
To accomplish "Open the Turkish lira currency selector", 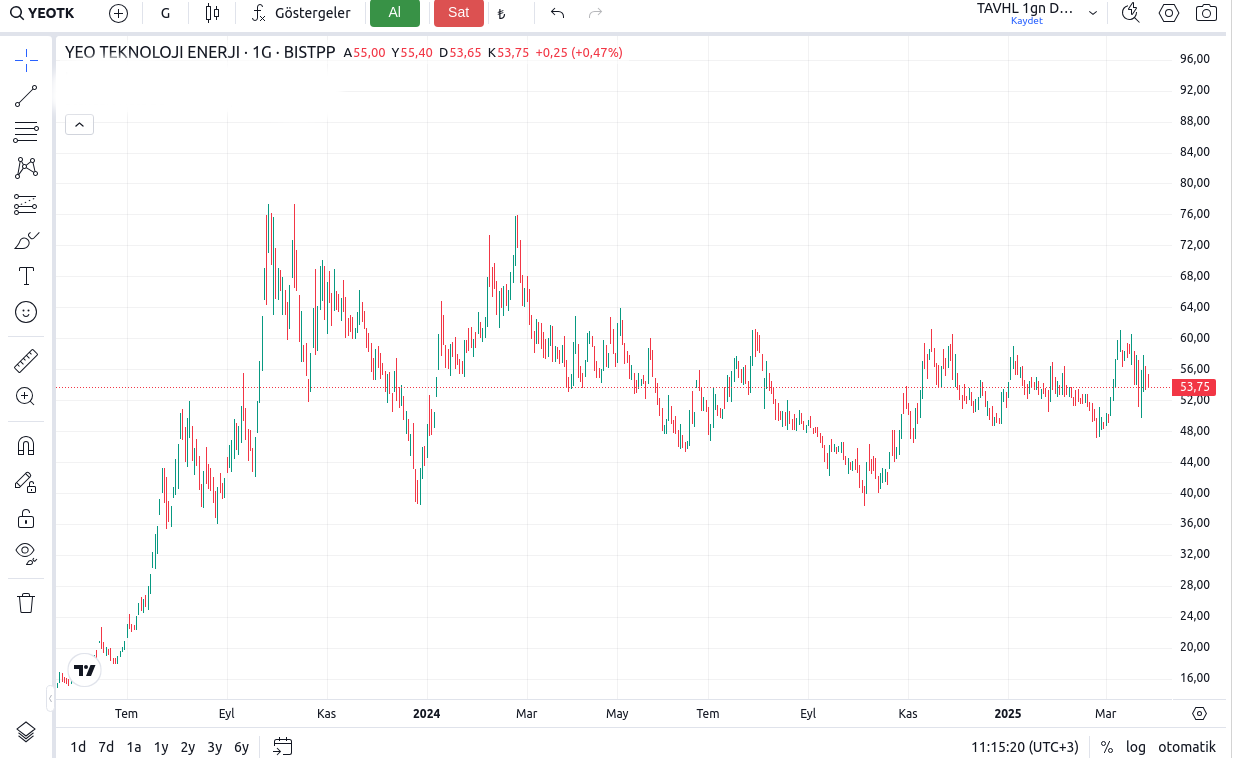I will (x=501, y=13).
